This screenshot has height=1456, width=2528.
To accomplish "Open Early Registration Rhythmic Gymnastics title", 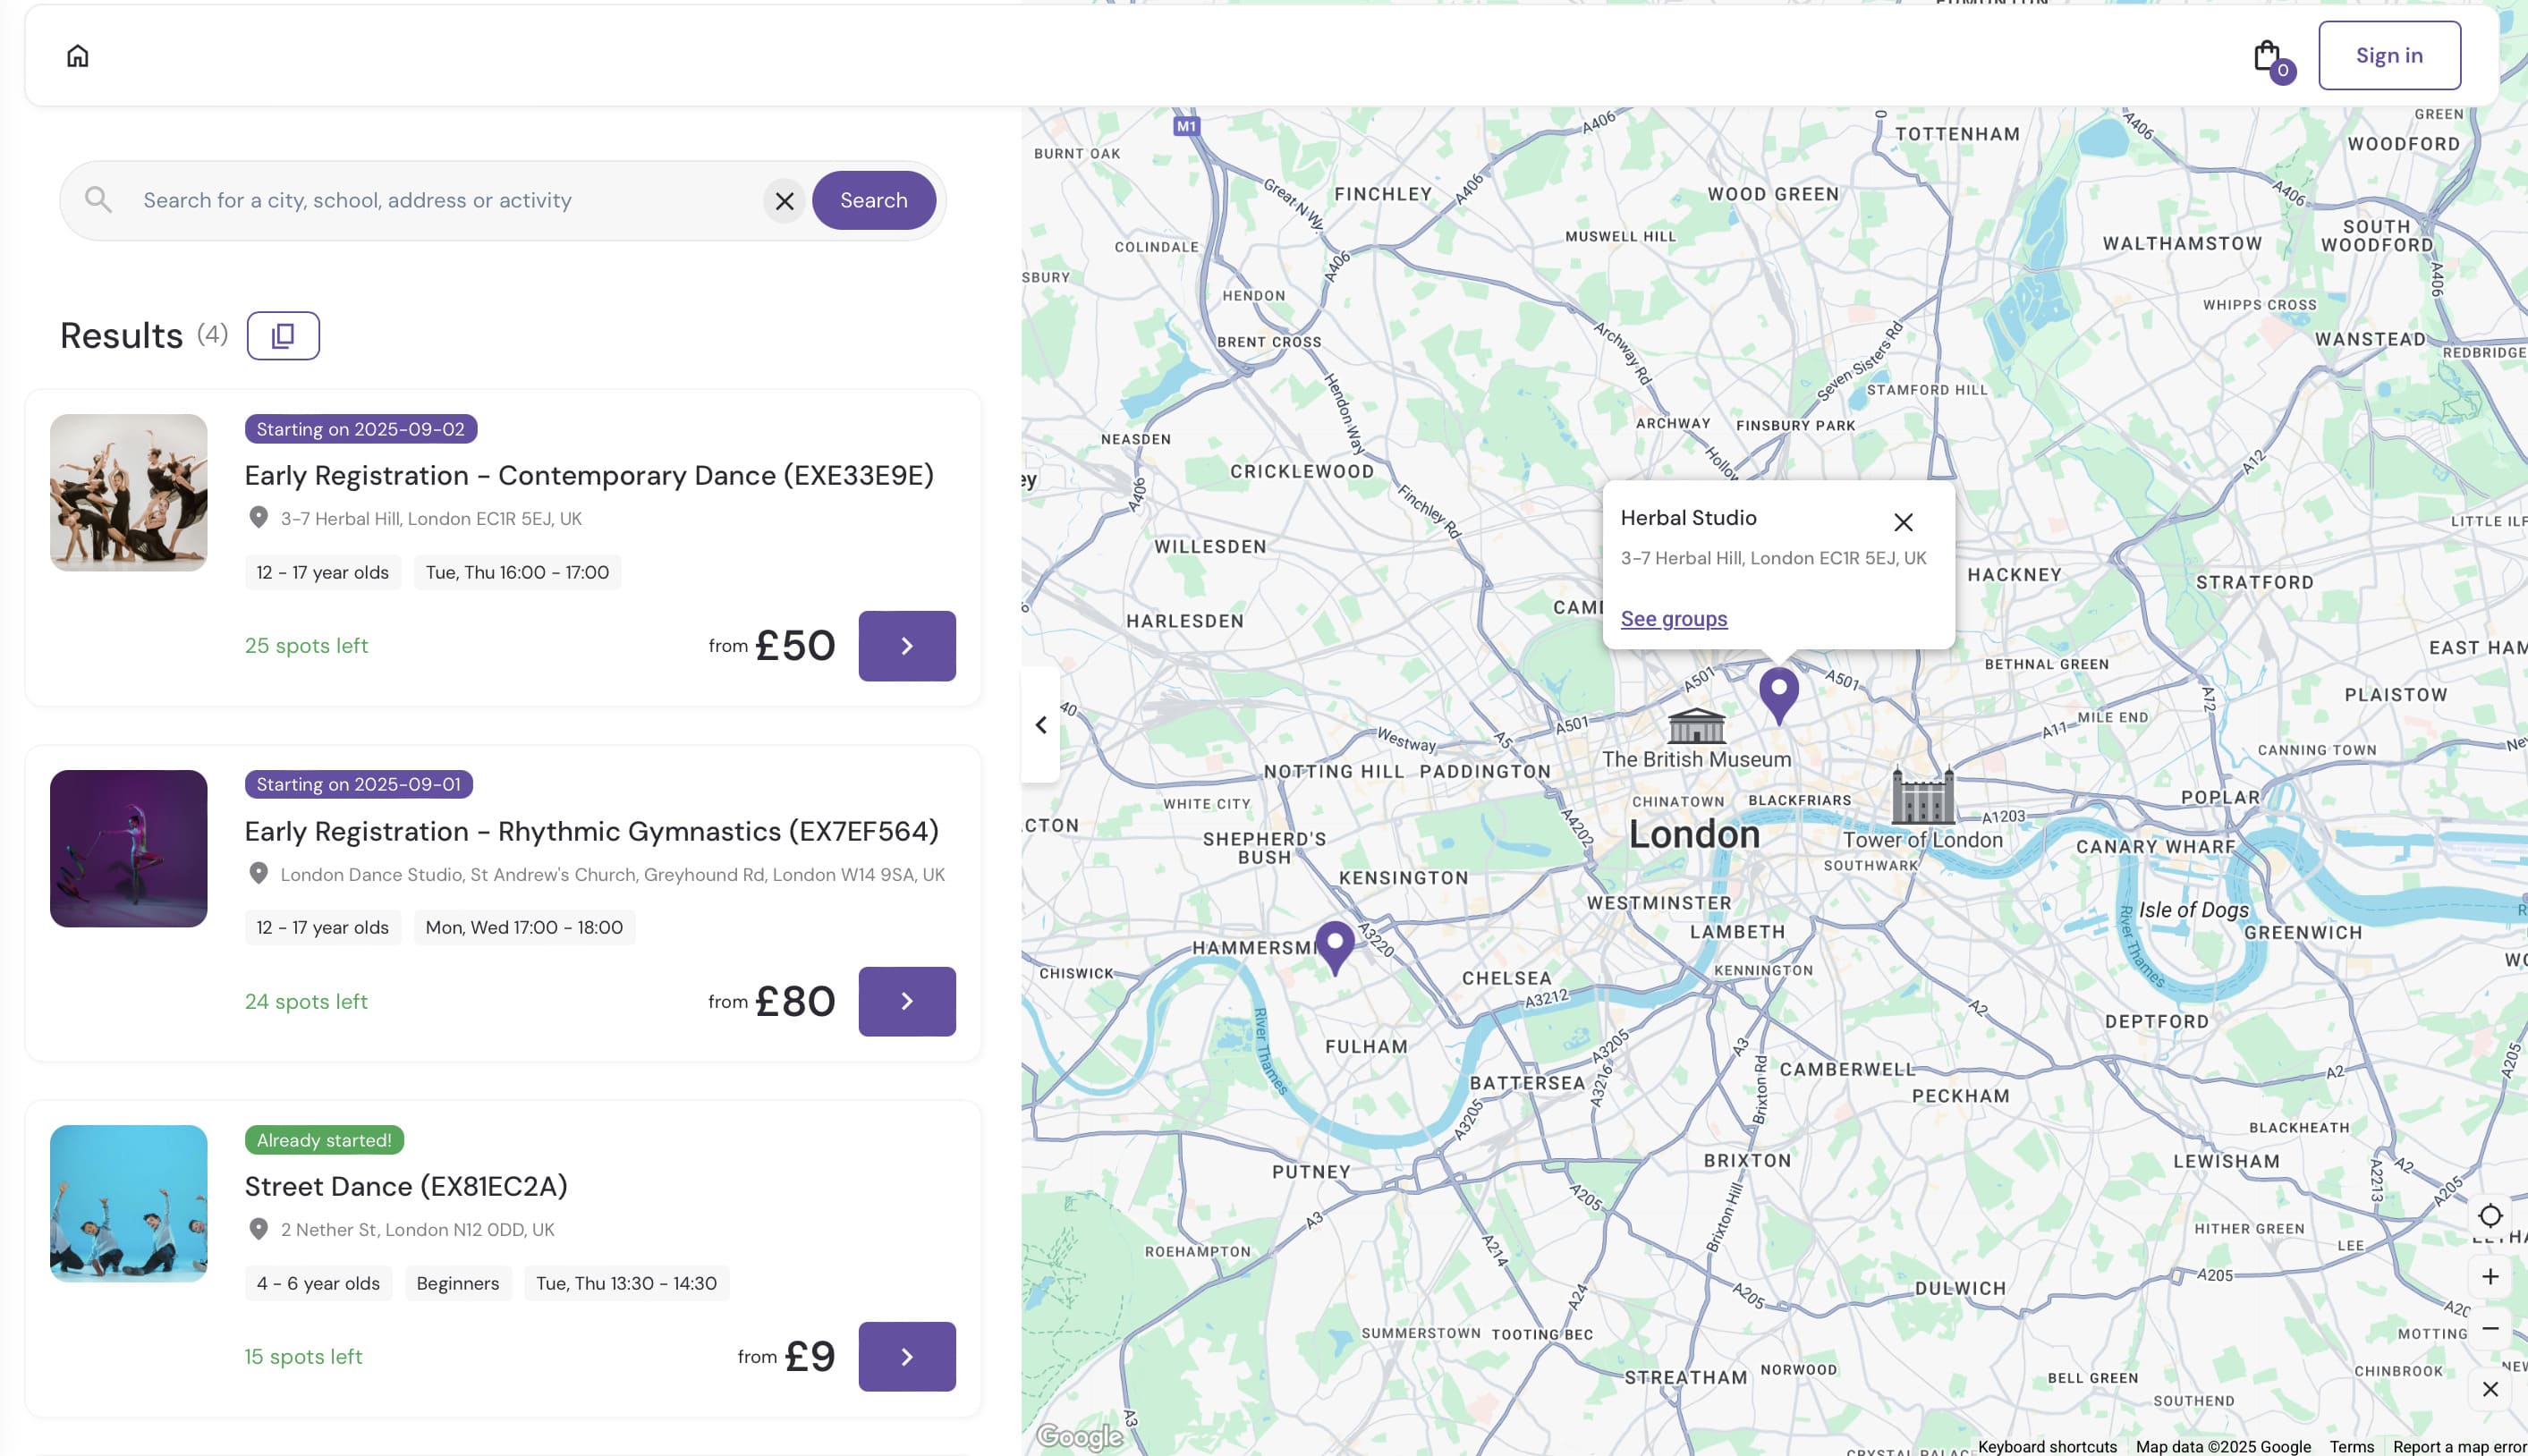I will (x=592, y=832).
